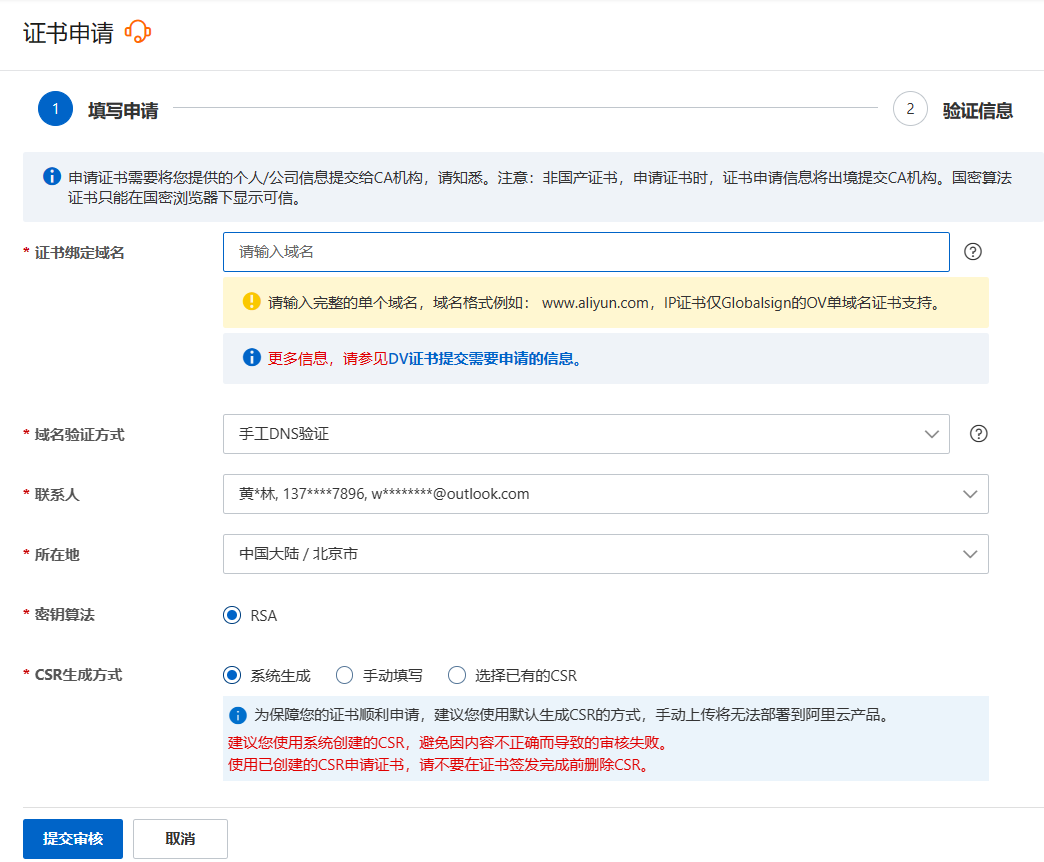Screen dimensions: 1044x862
Task: Click the info icon in CSR notice
Action: pyautogui.click(x=238, y=716)
